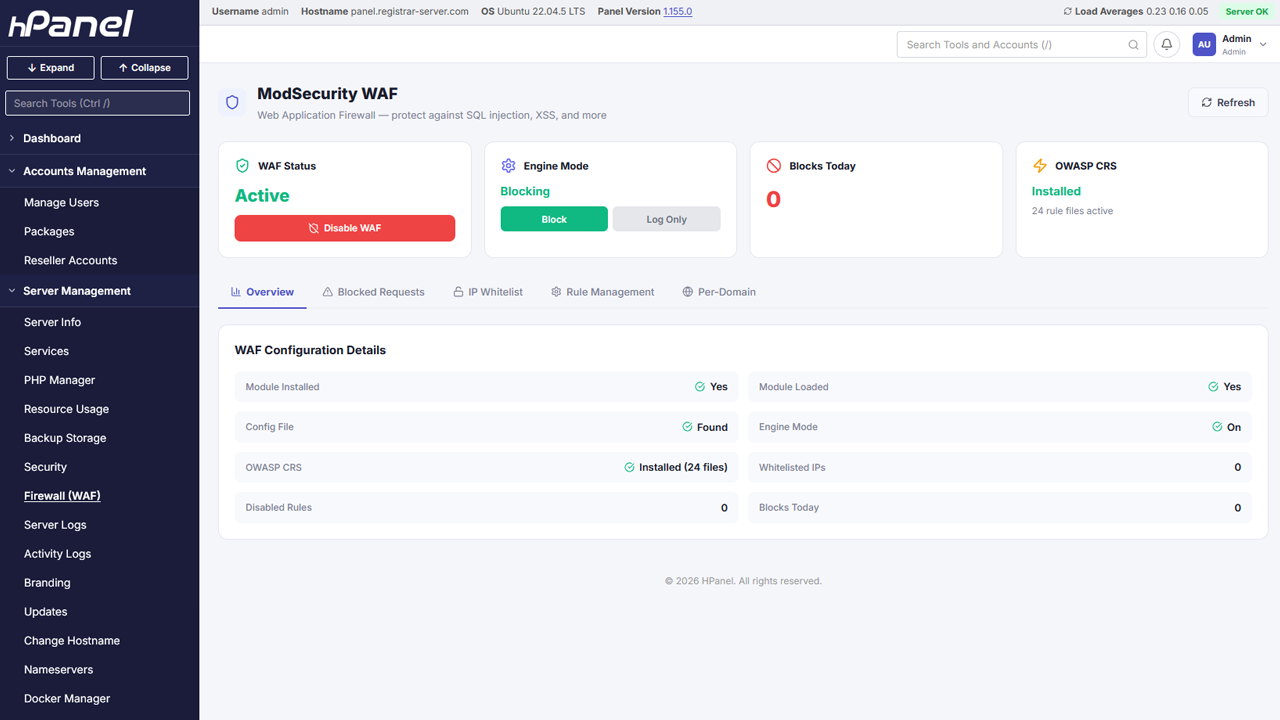Select Firewall (WAF) in sidebar

pos(62,496)
